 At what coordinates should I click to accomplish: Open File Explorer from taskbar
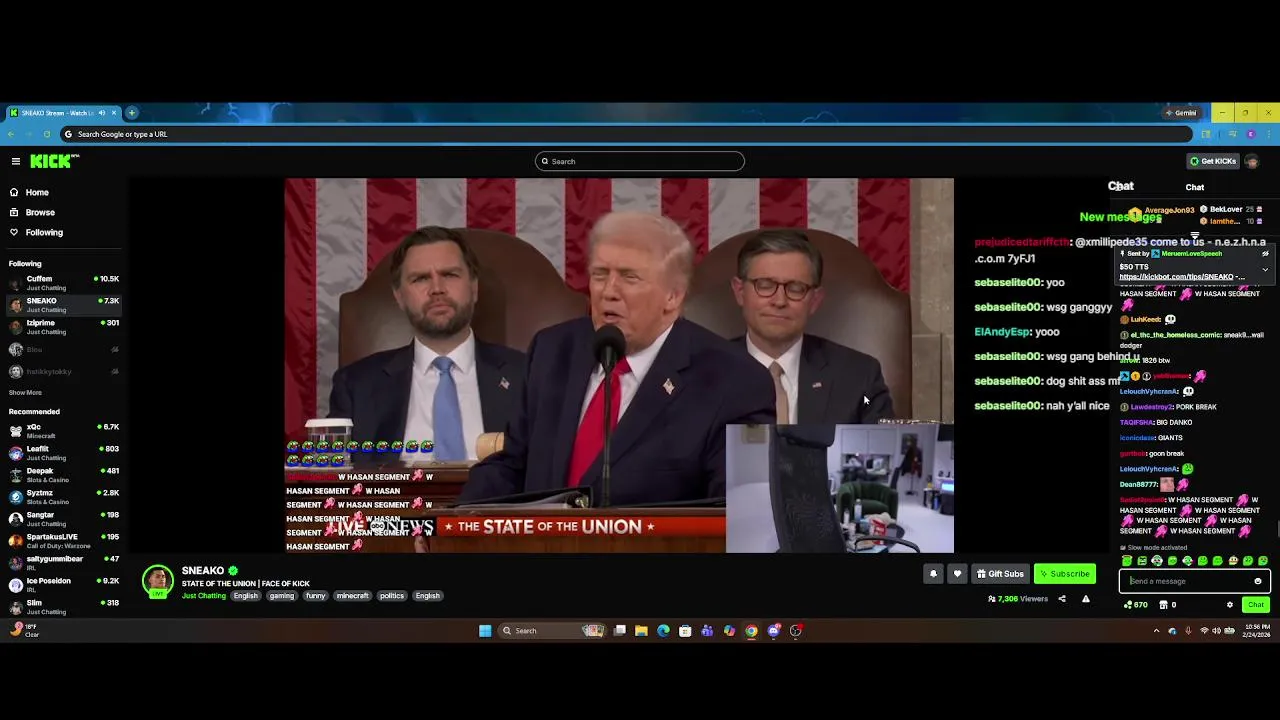click(x=641, y=631)
